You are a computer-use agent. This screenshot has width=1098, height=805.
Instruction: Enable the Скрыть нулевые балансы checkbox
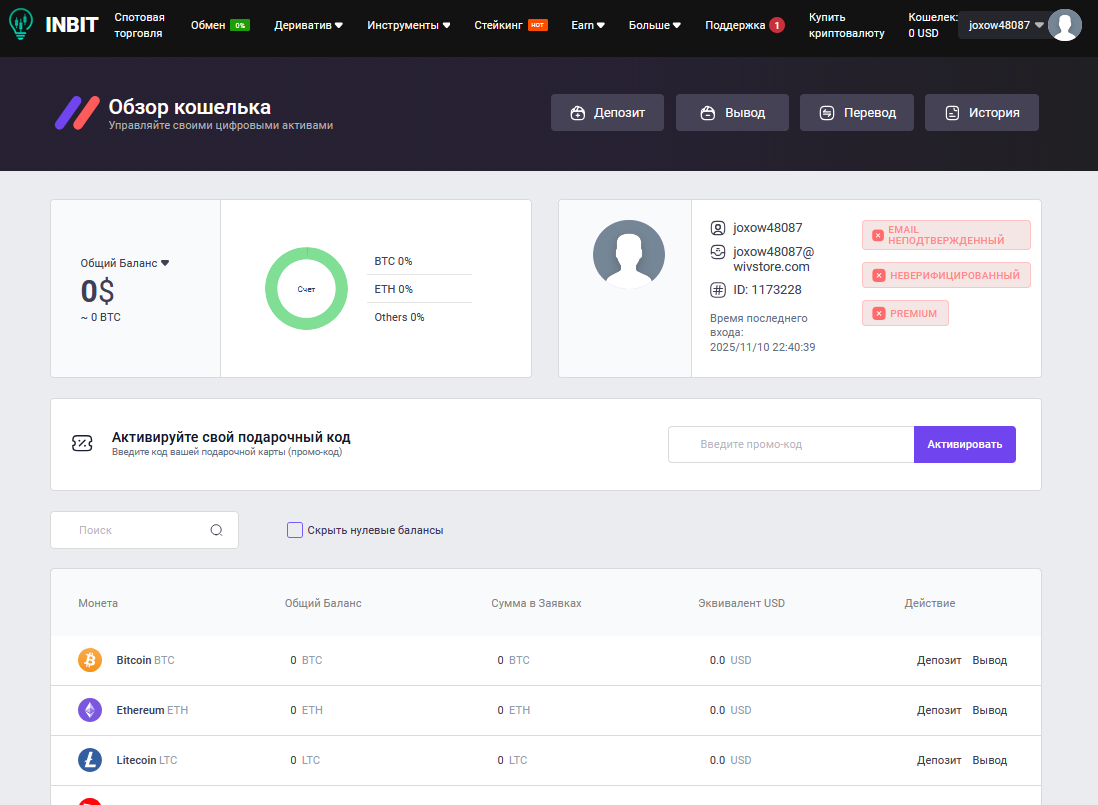point(294,530)
